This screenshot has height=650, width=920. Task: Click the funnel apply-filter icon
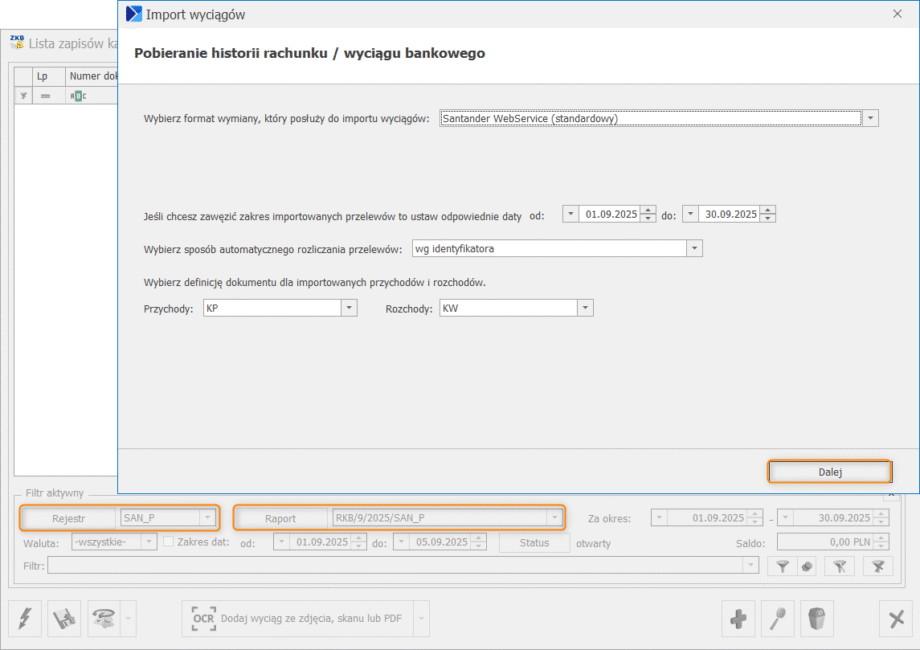783,566
